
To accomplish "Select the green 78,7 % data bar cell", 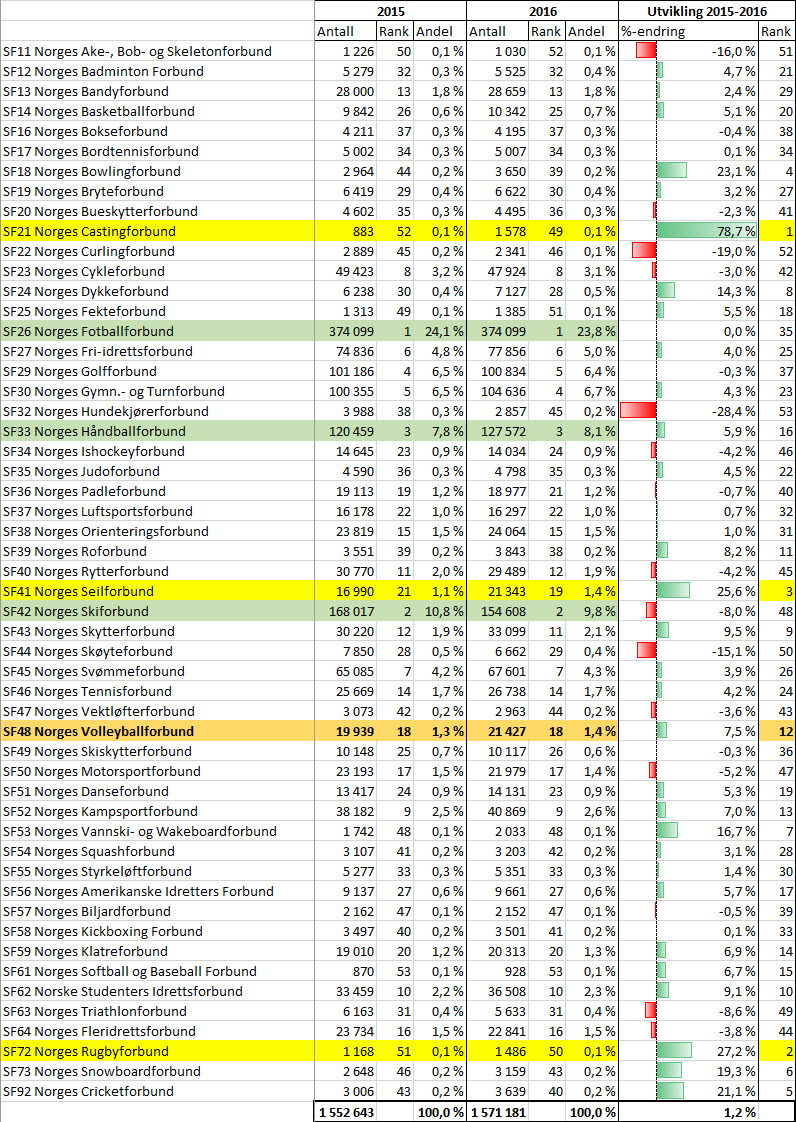I will coord(705,231).
